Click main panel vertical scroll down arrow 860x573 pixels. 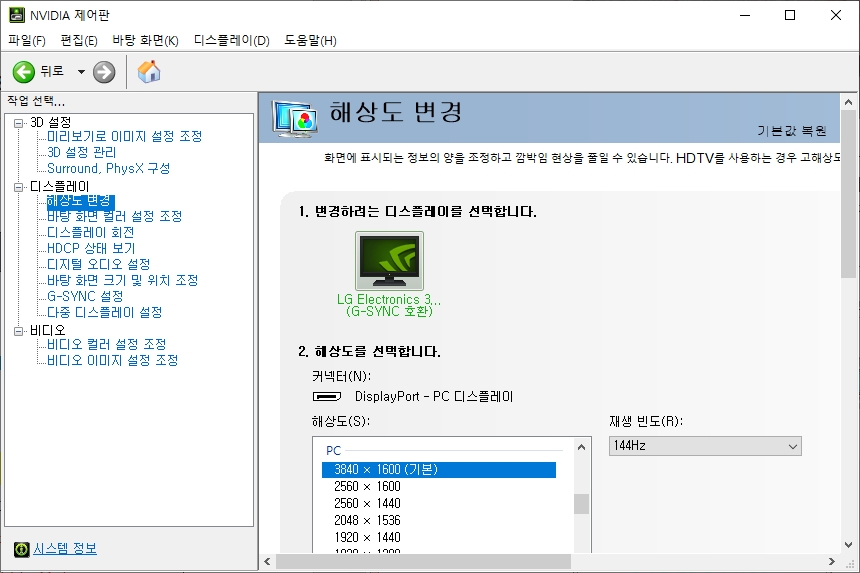(848, 545)
